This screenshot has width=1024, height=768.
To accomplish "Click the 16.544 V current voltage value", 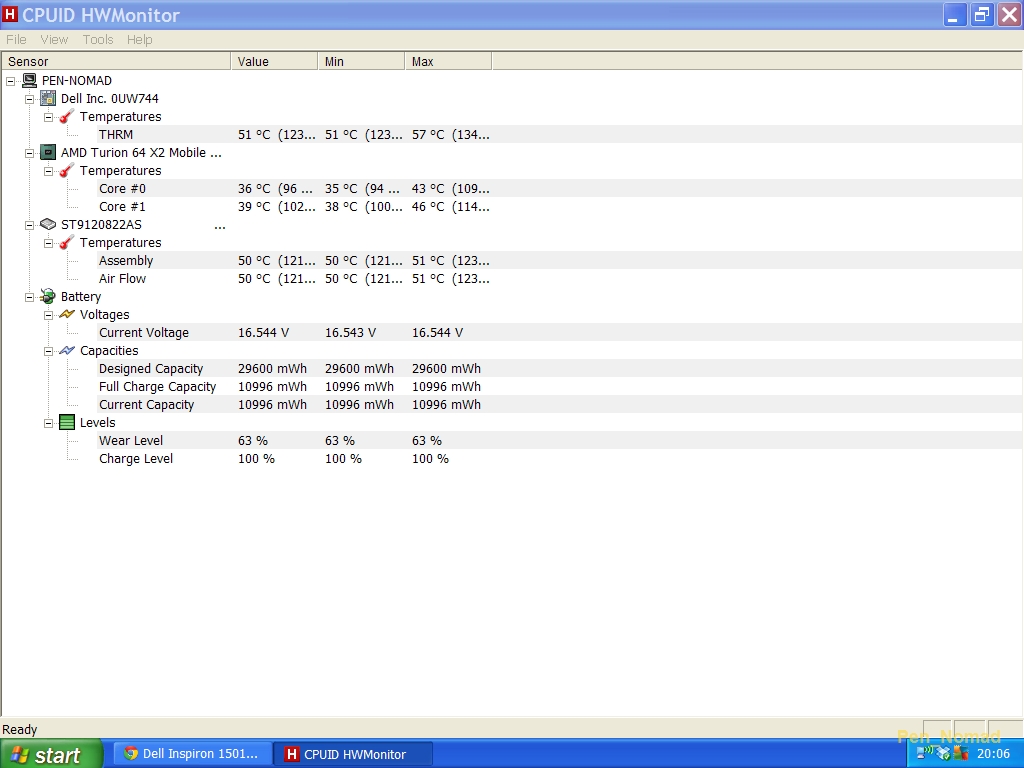I will (x=263, y=332).
